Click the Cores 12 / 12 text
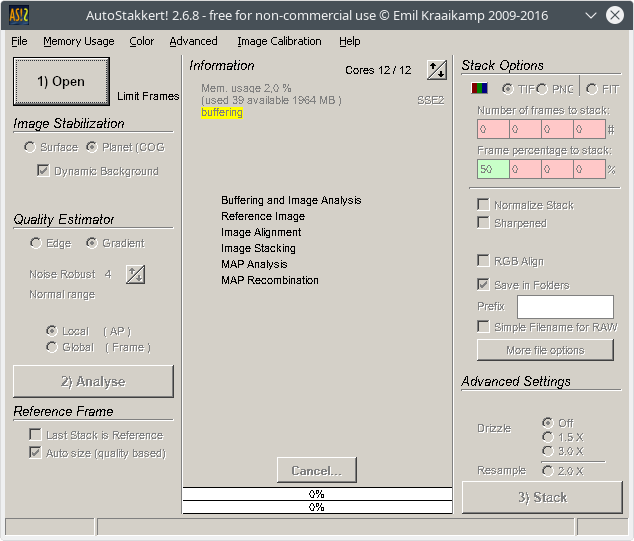The height and width of the screenshot is (541, 634). tap(378, 70)
